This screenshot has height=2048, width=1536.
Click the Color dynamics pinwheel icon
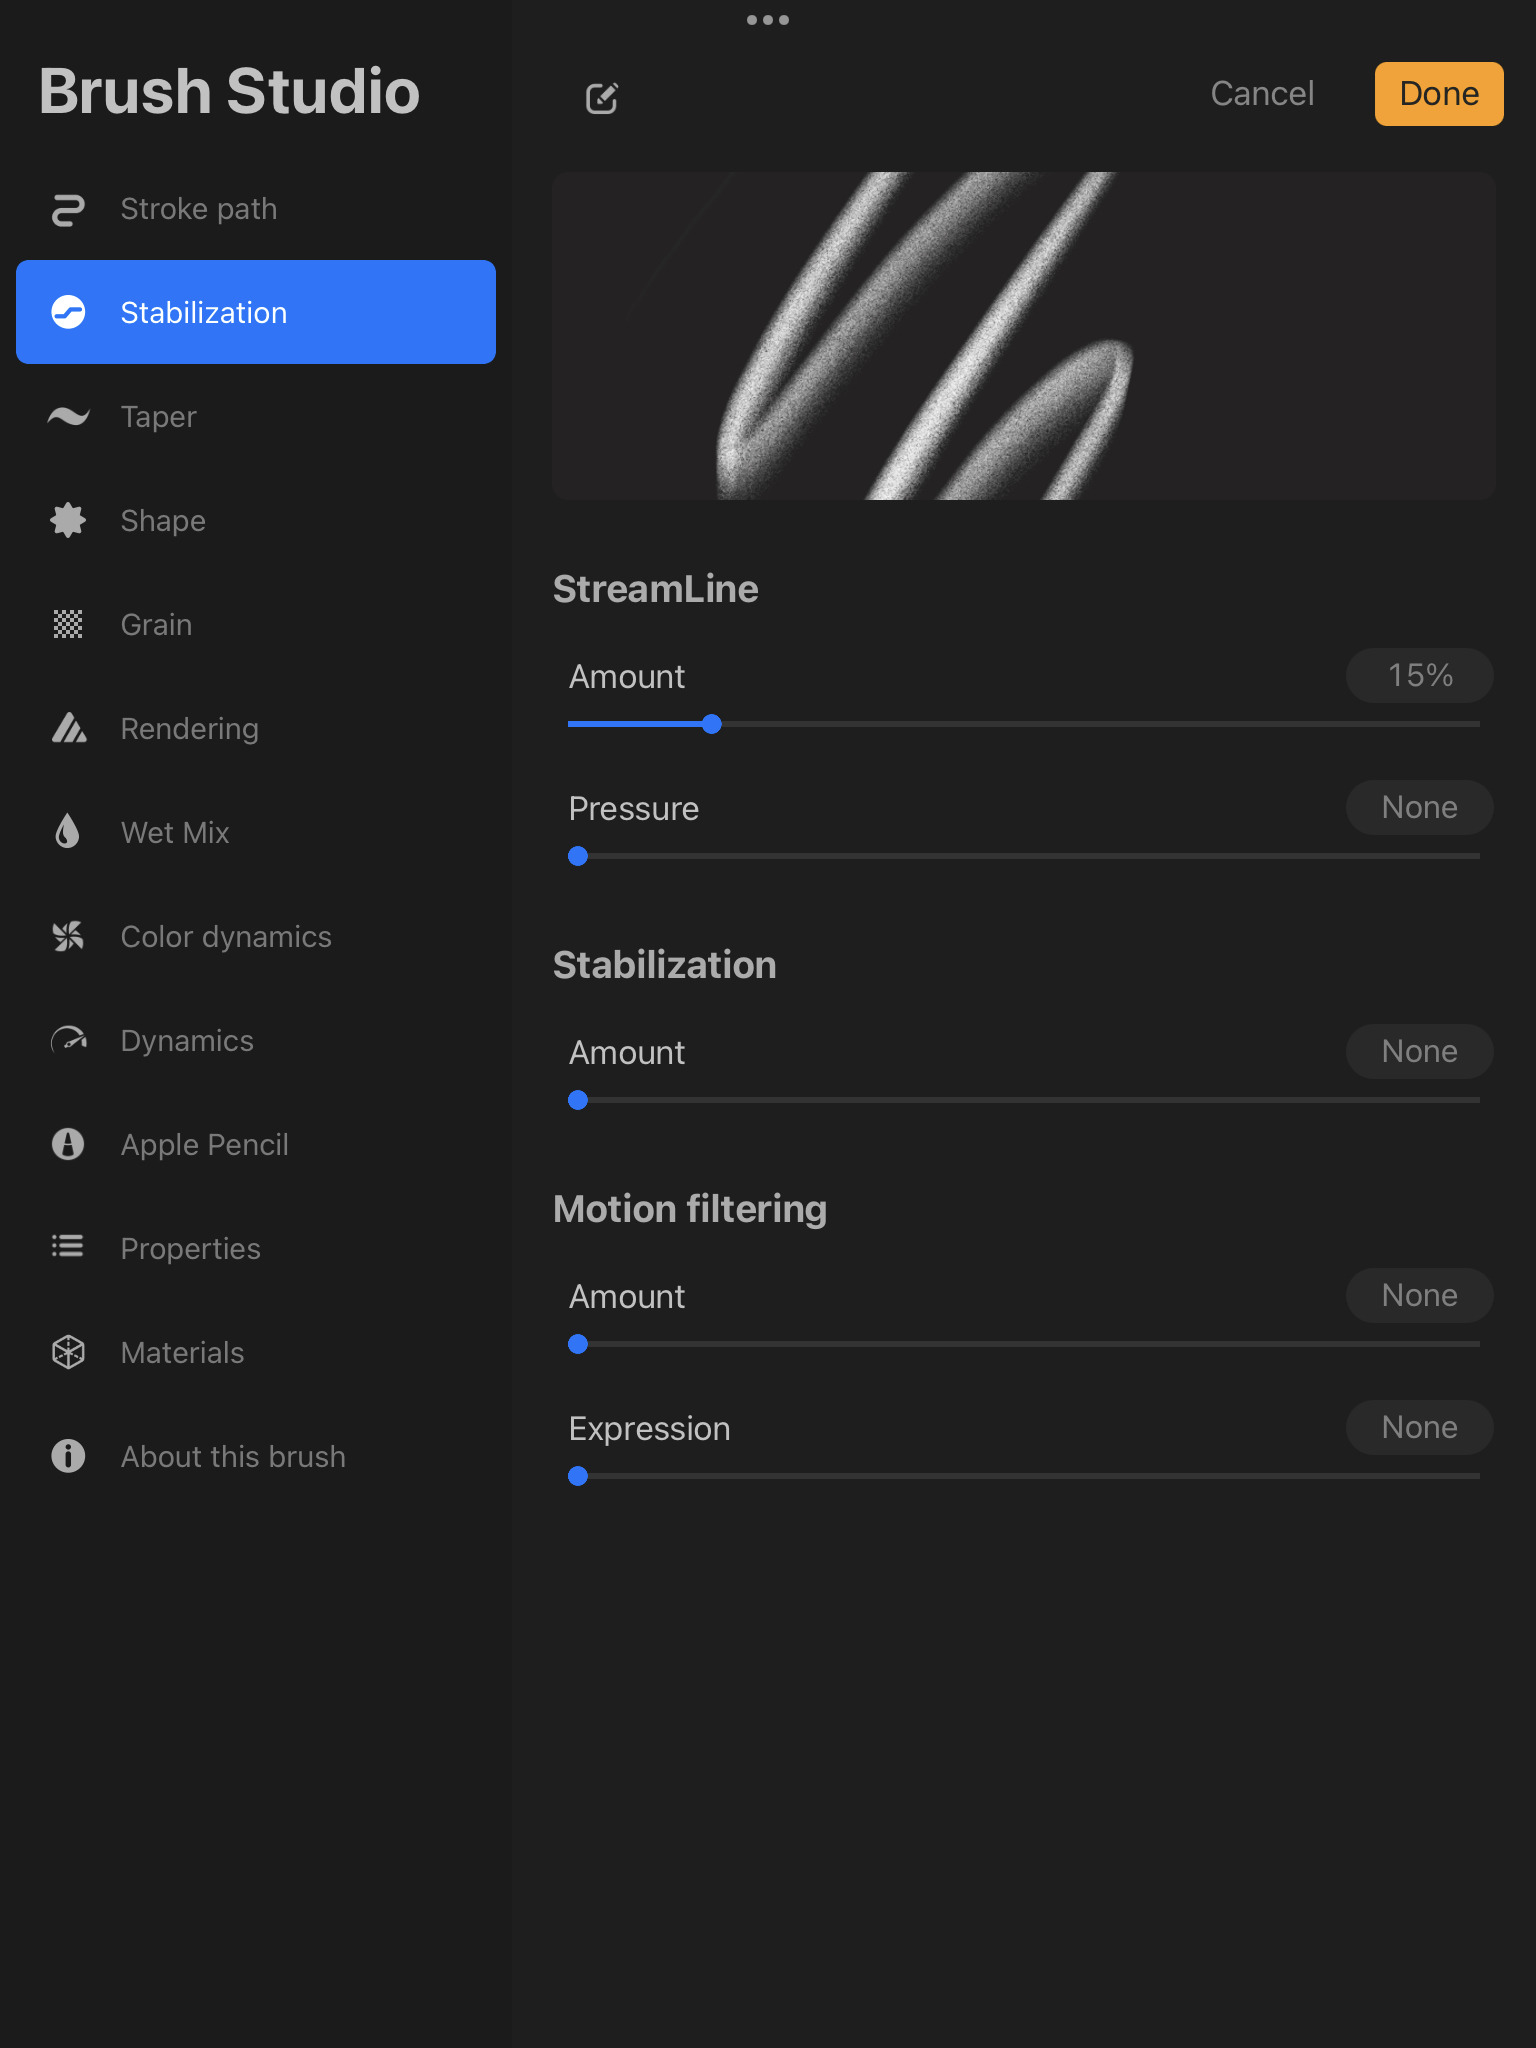click(x=68, y=937)
